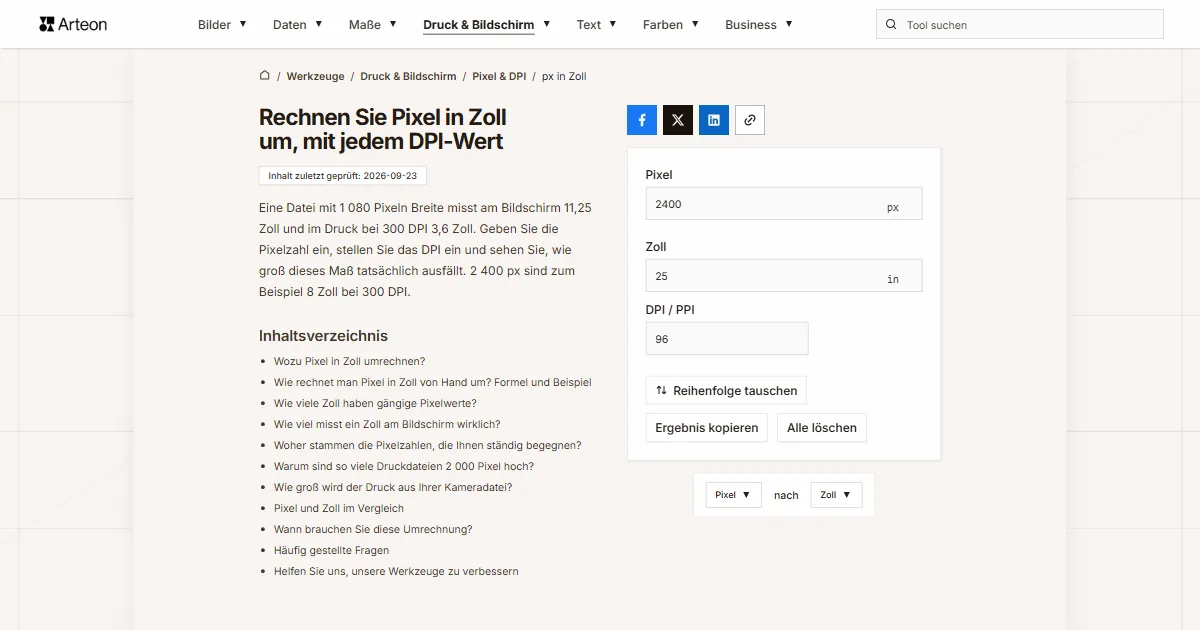
Task: Open Warum sind so viele Druckdateien link
Action: 404,466
